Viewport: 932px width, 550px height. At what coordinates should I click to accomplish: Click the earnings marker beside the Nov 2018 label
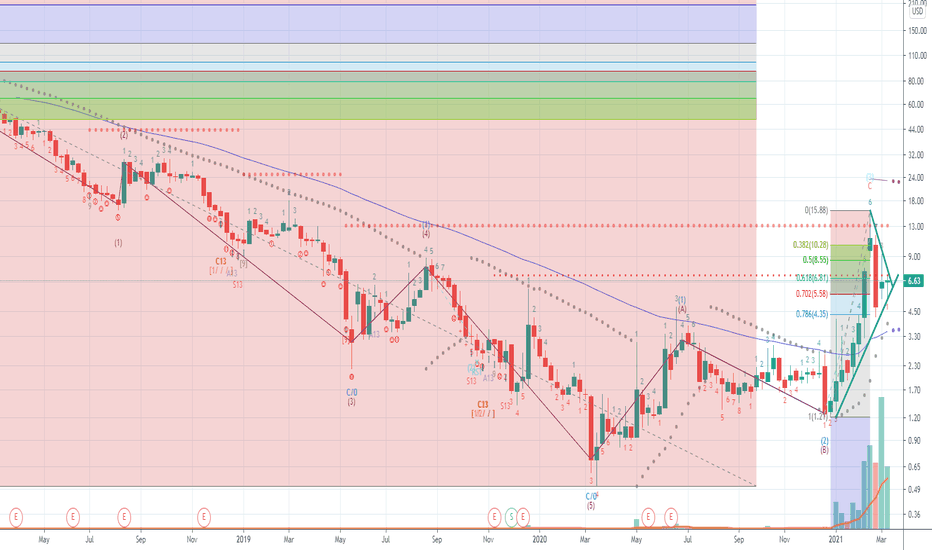tap(204, 517)
